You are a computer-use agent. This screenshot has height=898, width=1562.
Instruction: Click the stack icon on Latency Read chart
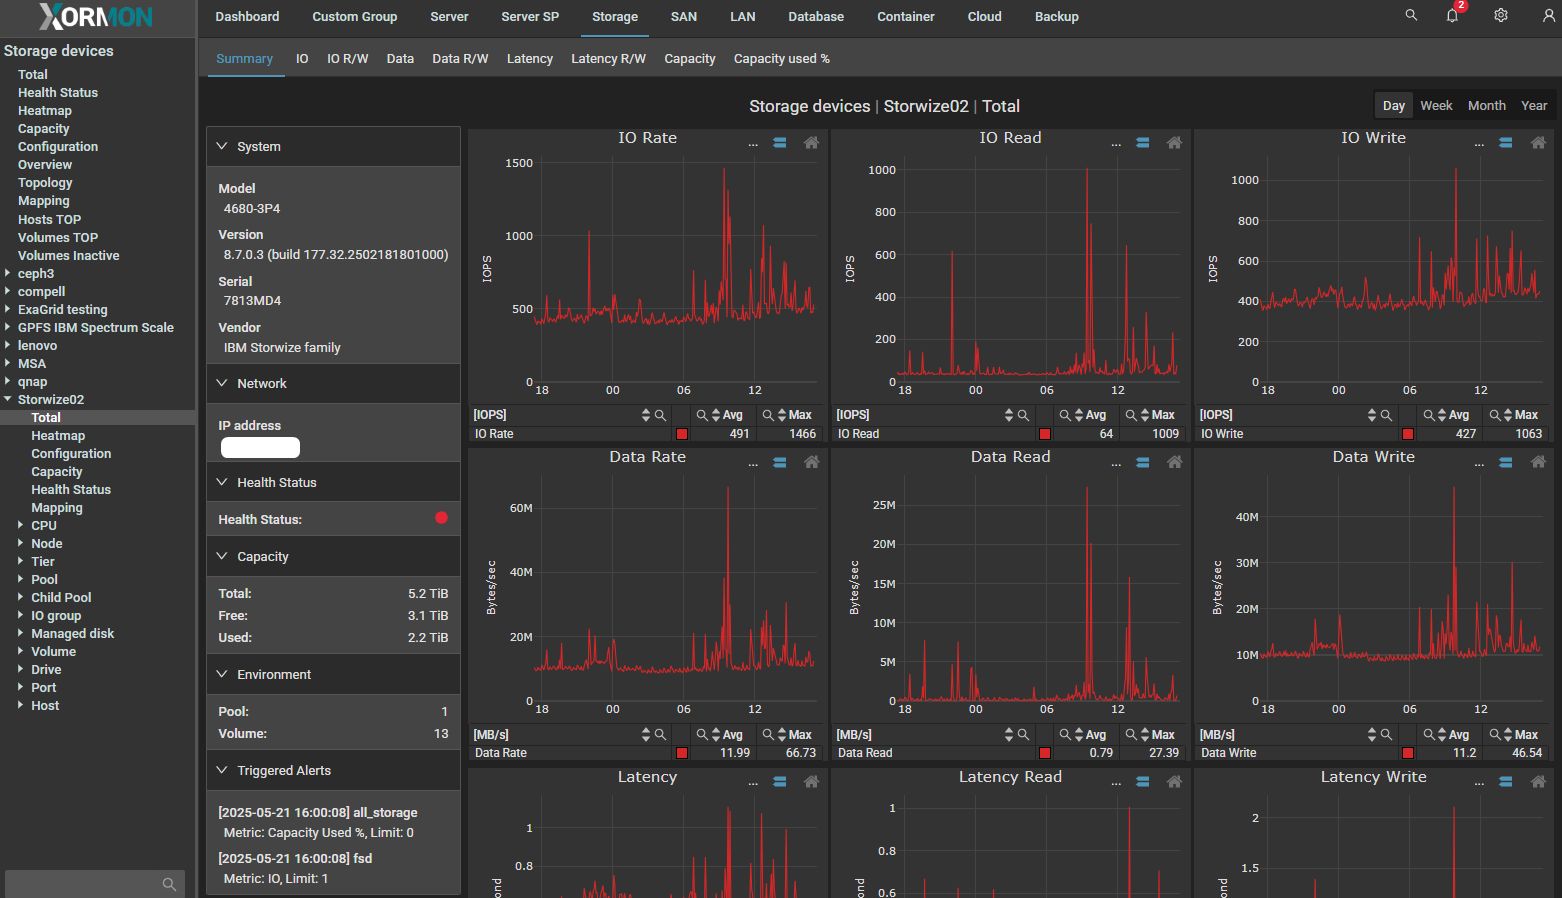tap(1143, 782)
